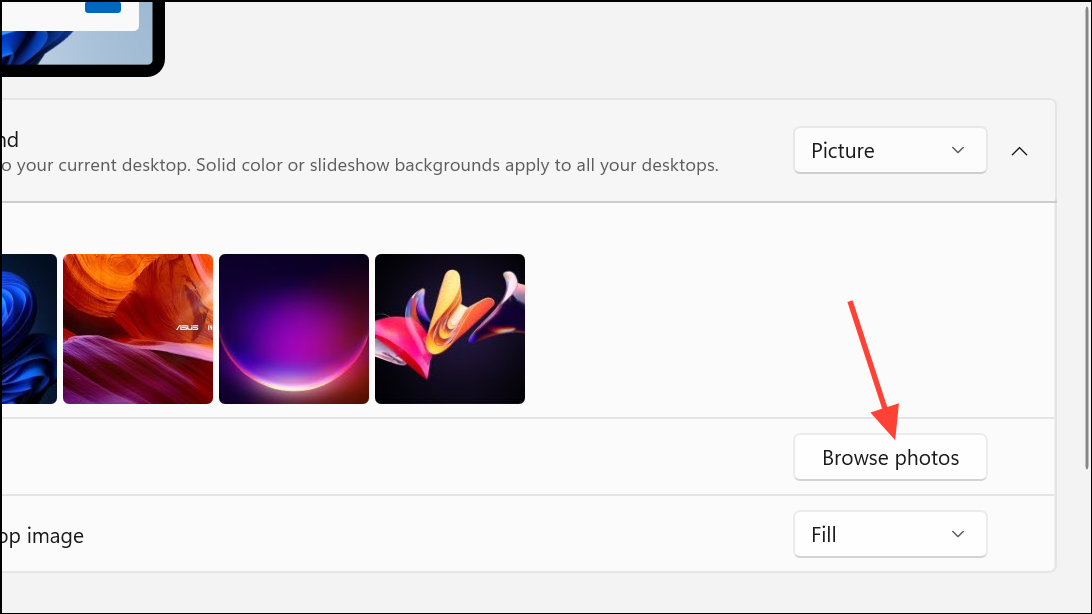Open the Fill fit dropdown

[x=889, y=534]
